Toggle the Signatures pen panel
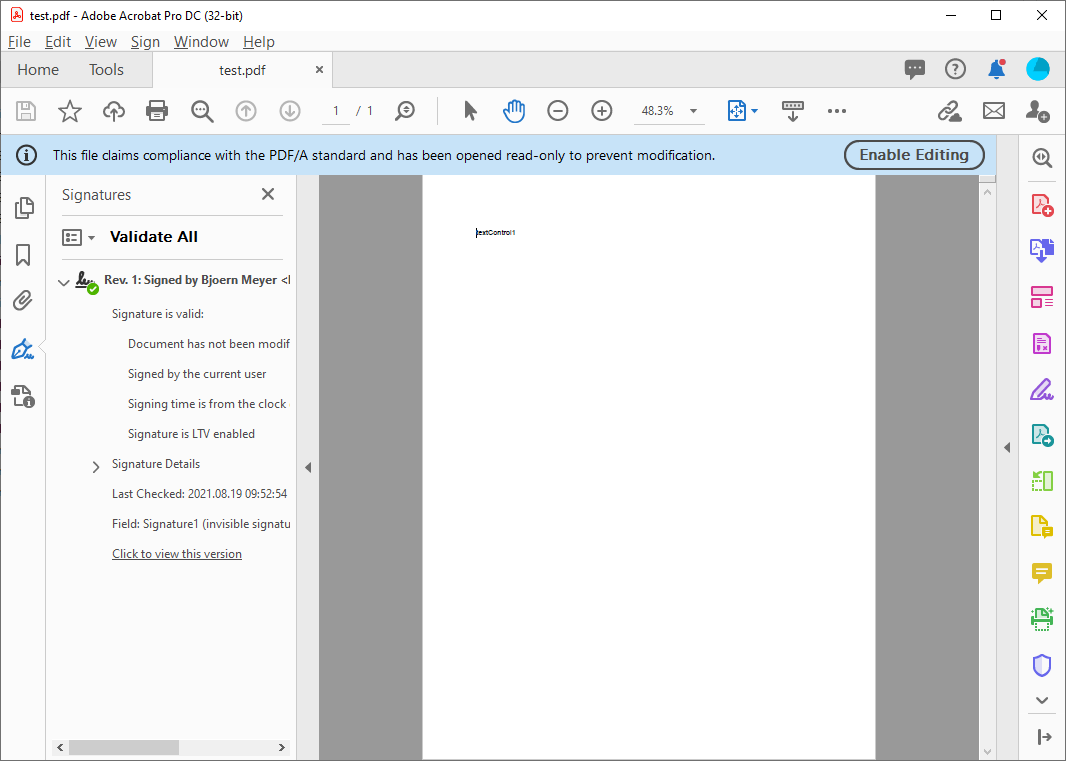 (22, 349)
